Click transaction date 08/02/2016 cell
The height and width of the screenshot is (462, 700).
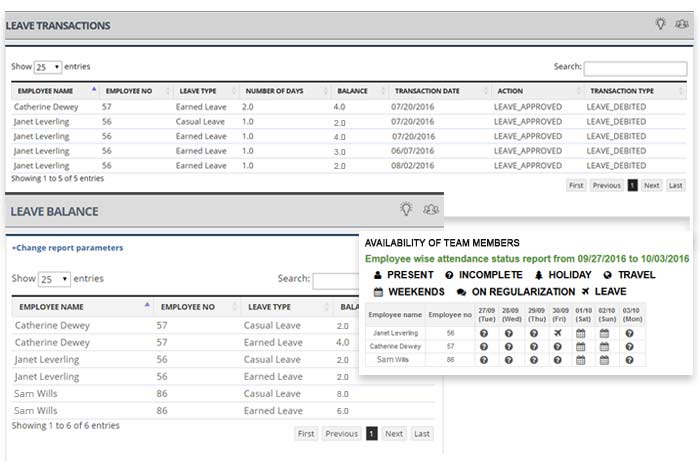coord(412,166)
